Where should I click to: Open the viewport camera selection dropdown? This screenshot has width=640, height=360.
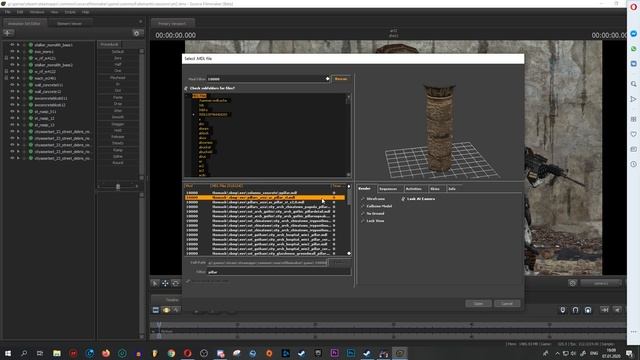(x=601, y=283)
